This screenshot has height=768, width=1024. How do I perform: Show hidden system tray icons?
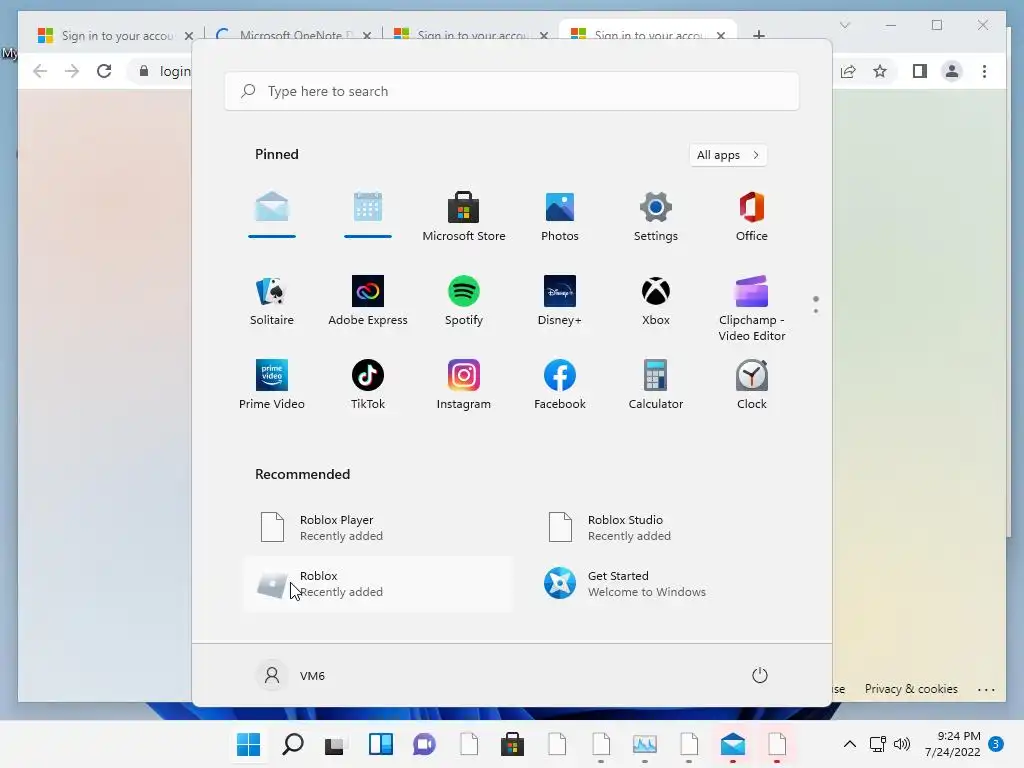tap(850, 744)
